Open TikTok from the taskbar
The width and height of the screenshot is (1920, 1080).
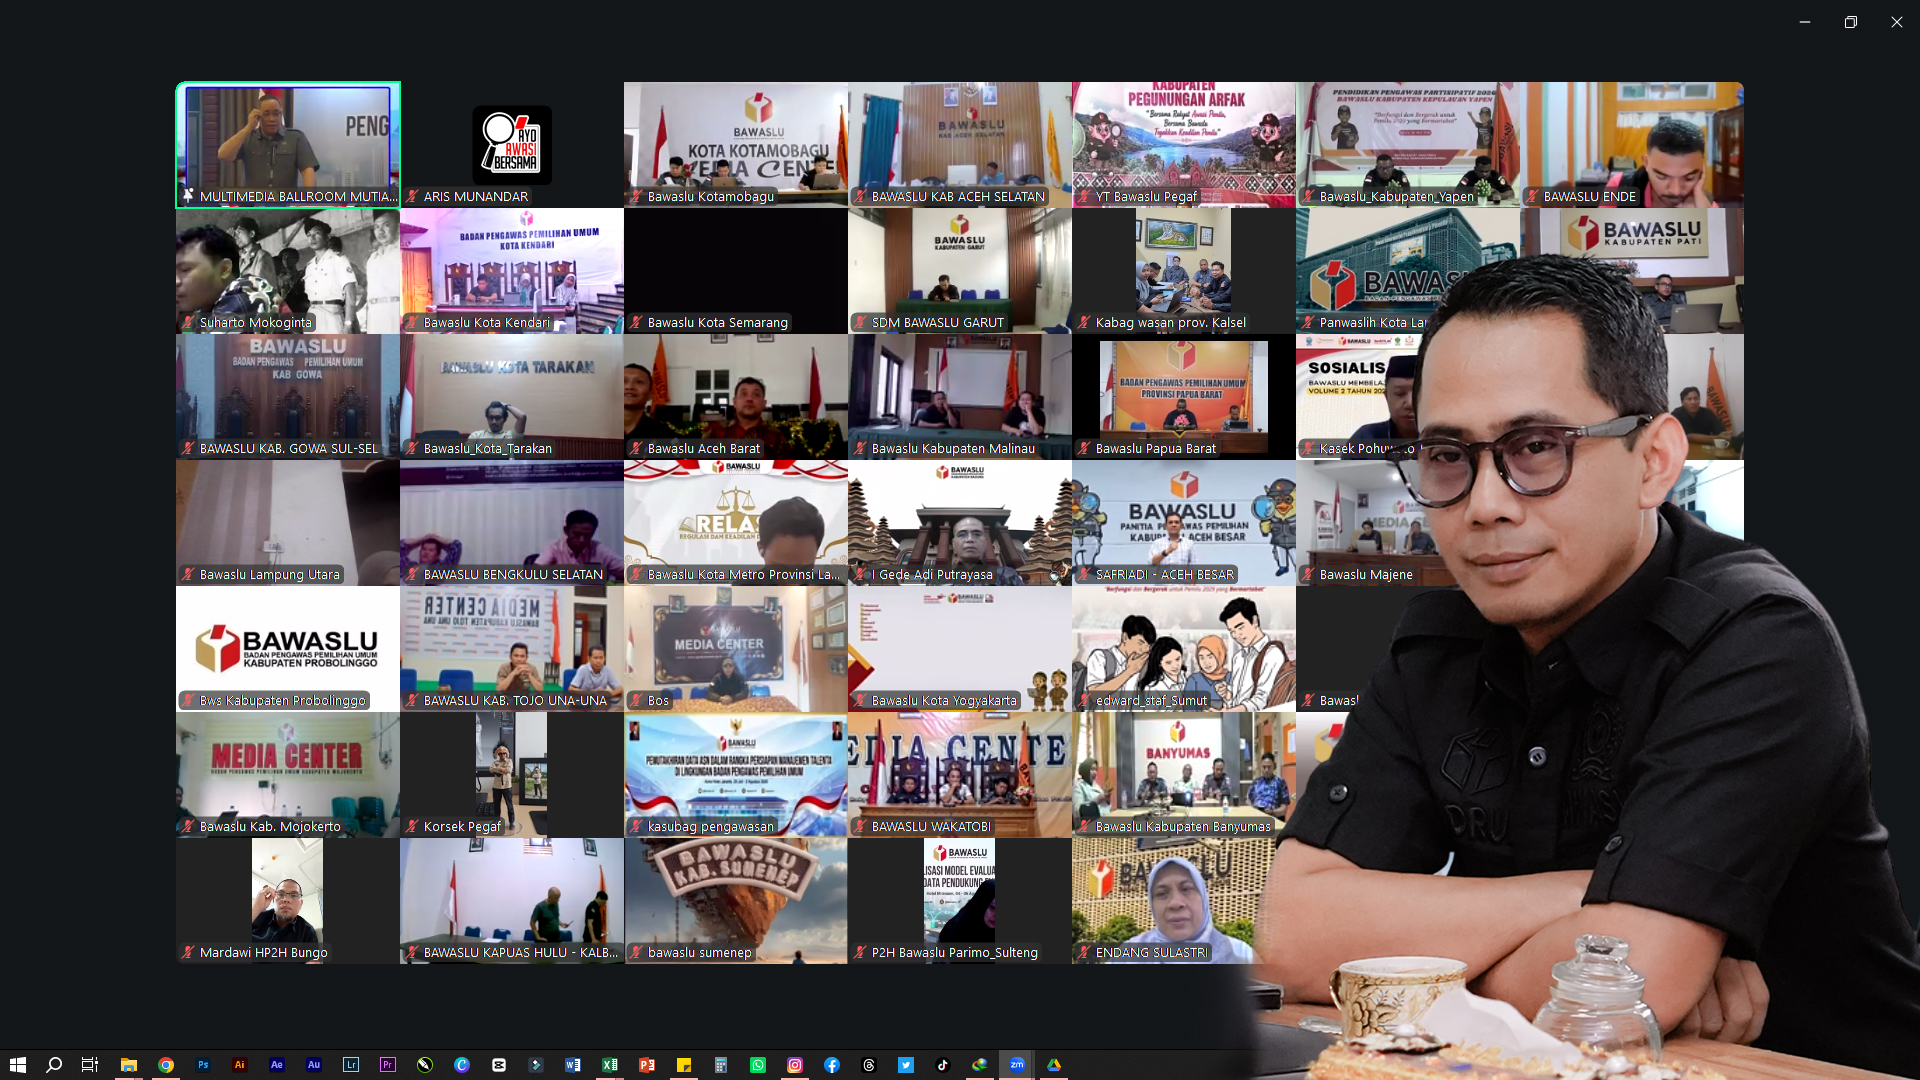[943, 1065]
